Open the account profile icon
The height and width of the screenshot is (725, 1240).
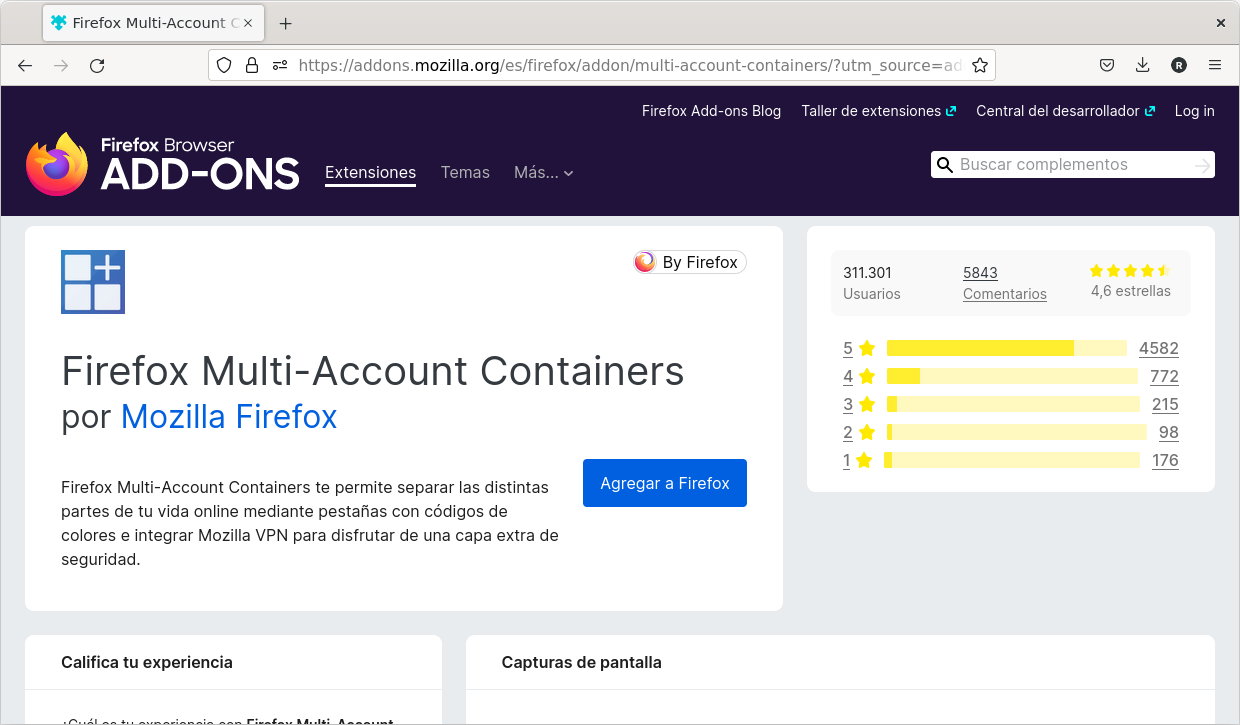point(1178,65)
